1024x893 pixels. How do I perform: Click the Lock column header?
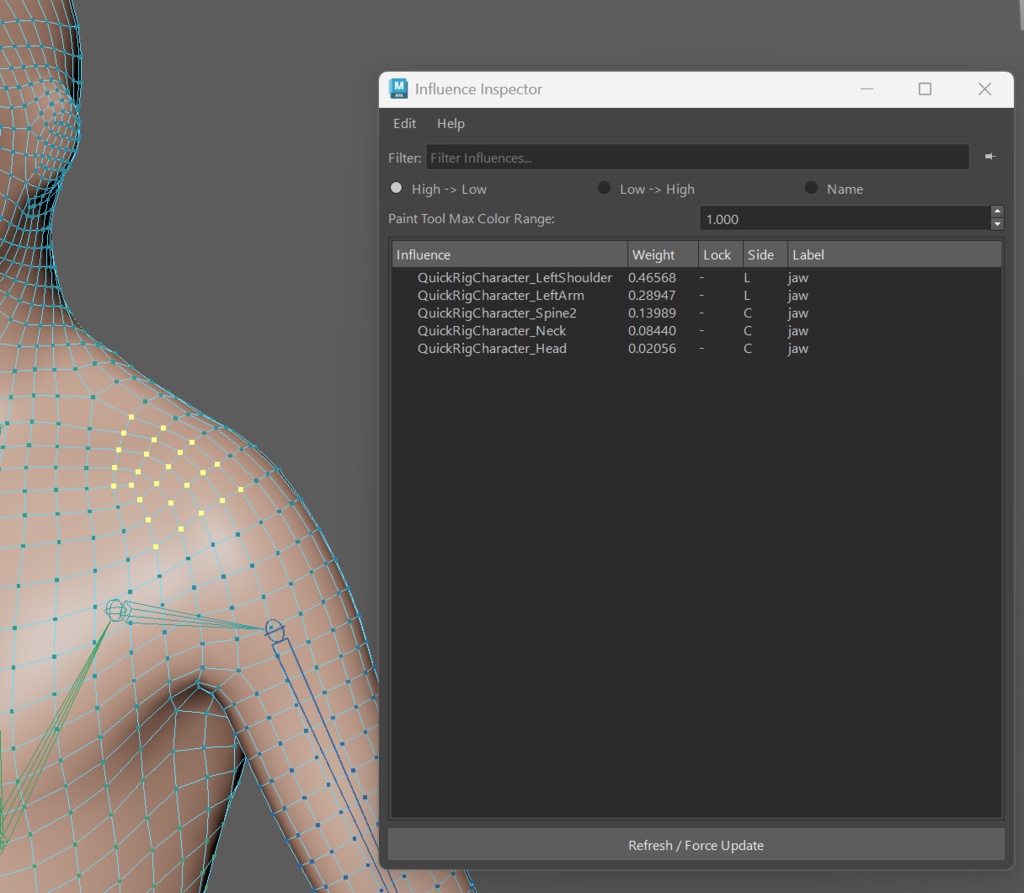(x=717, y=254)
